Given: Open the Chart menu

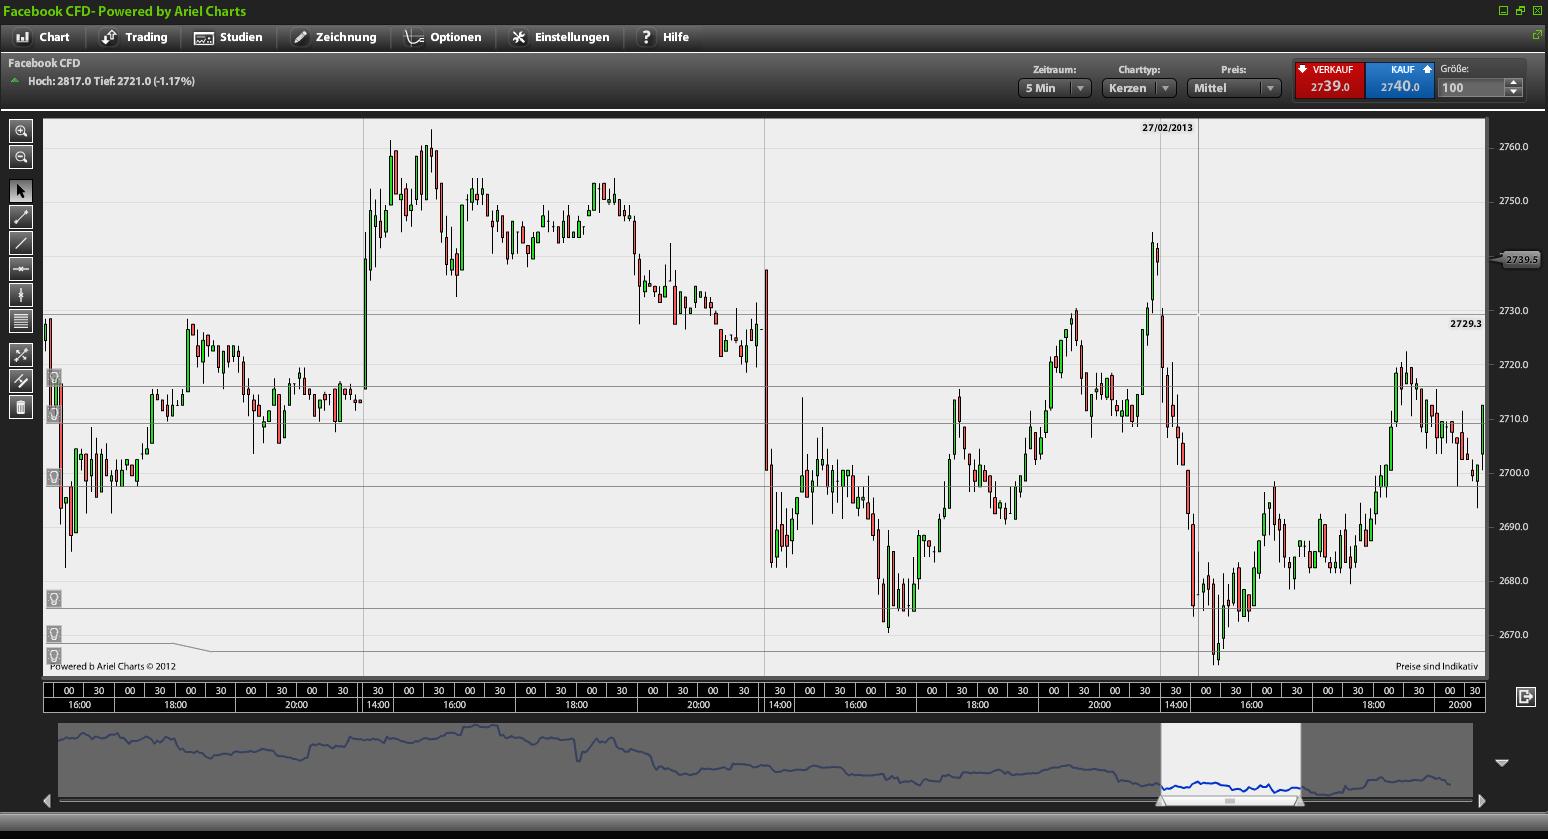Looking at the screenshot, I should point(43,37).
